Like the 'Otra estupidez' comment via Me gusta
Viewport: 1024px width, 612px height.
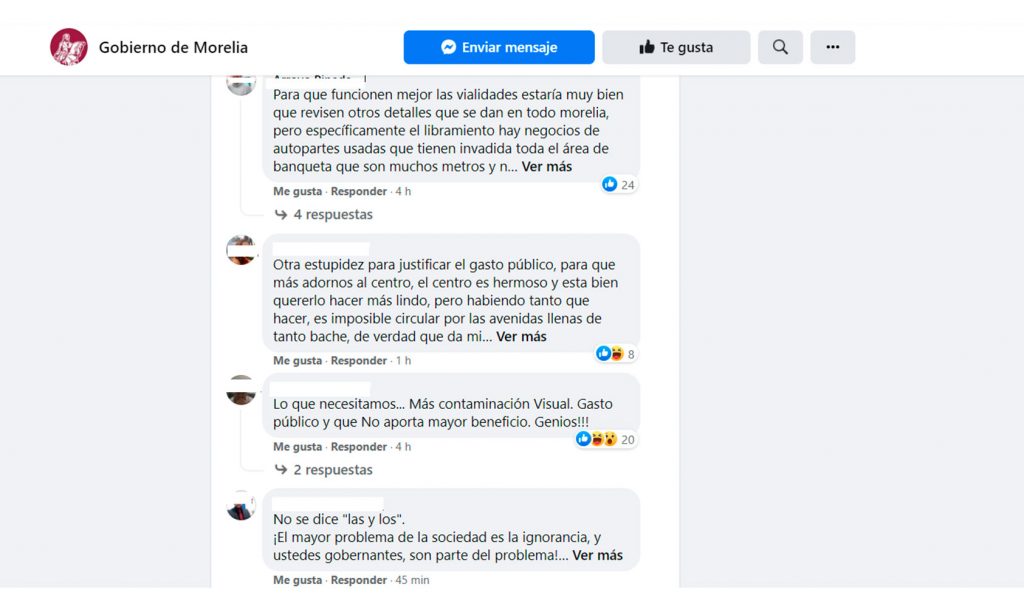click(x=297, y=361)
